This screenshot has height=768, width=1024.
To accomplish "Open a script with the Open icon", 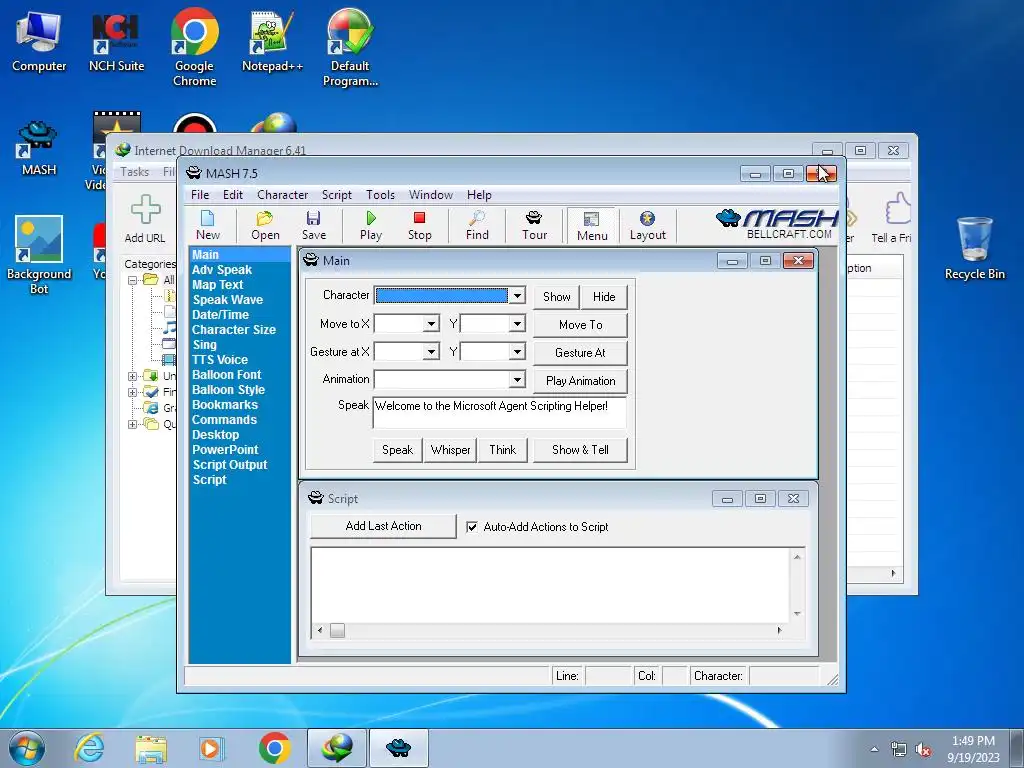I will tap(265, 225).
